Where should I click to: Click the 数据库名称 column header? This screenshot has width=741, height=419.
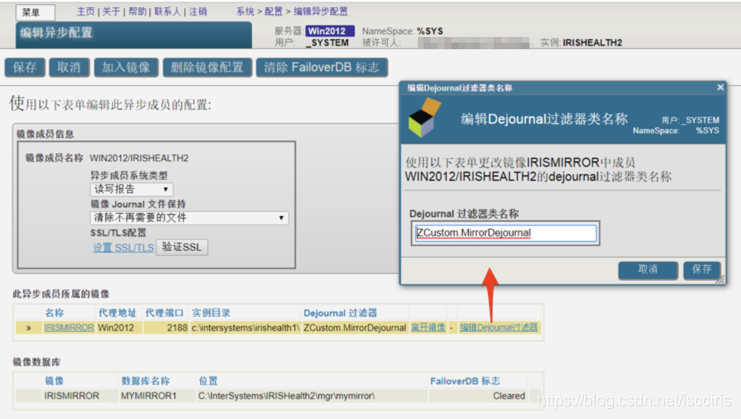146,381
